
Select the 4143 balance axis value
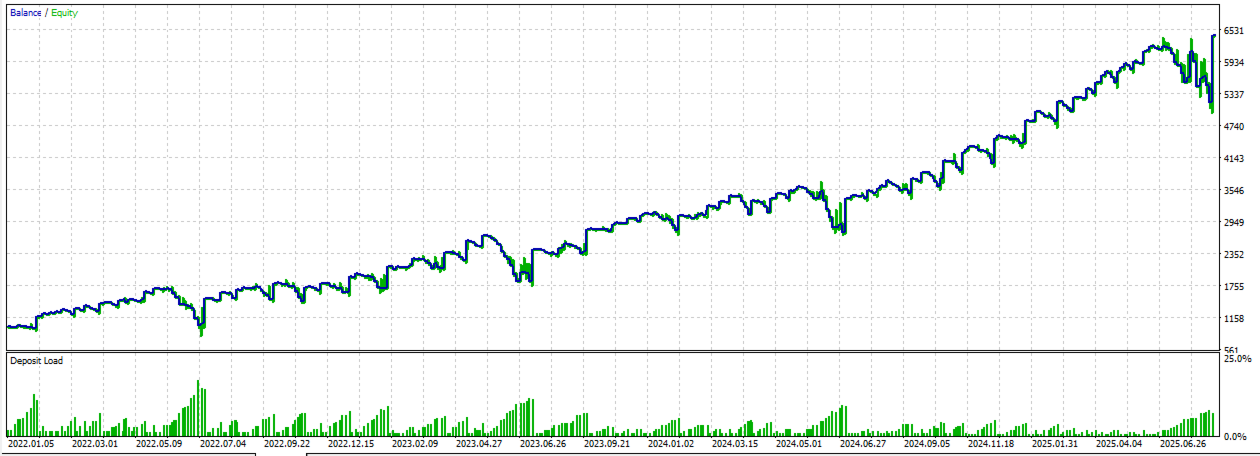pos(1233,159)
